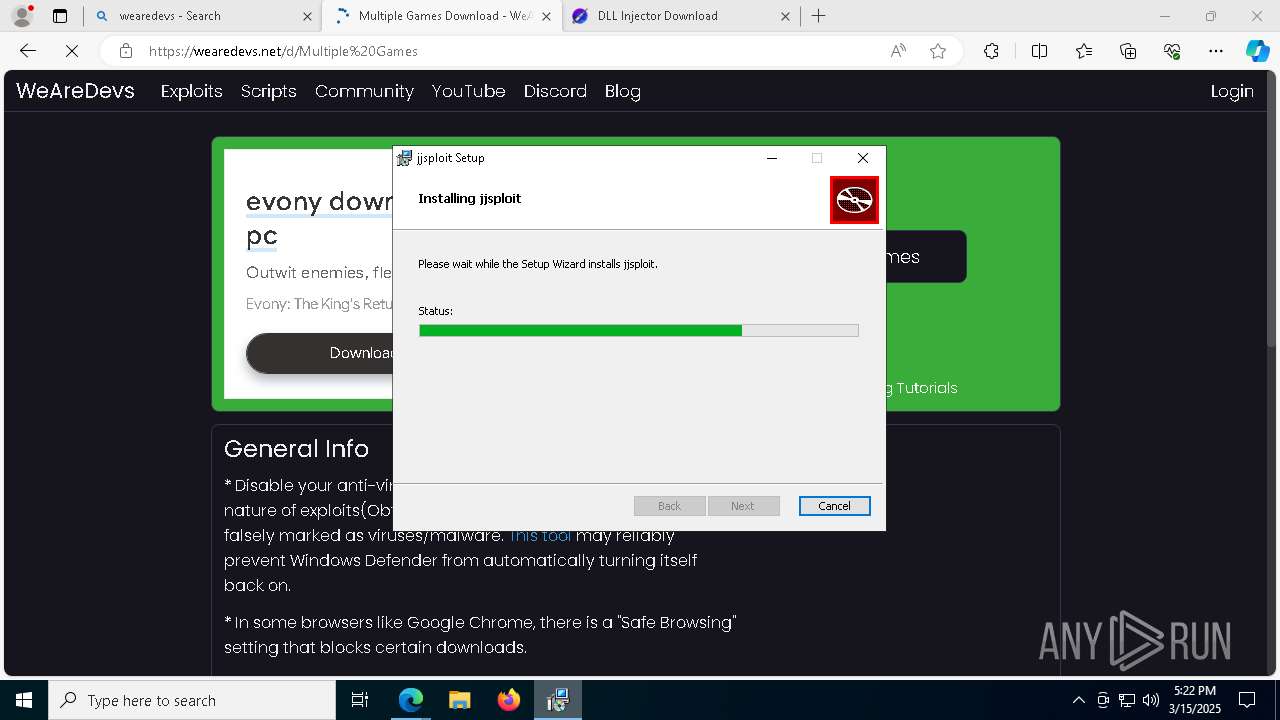Open the Favorites list
The height and width of the screenshot is (720, 1280).
click(x=1084, y=51)
